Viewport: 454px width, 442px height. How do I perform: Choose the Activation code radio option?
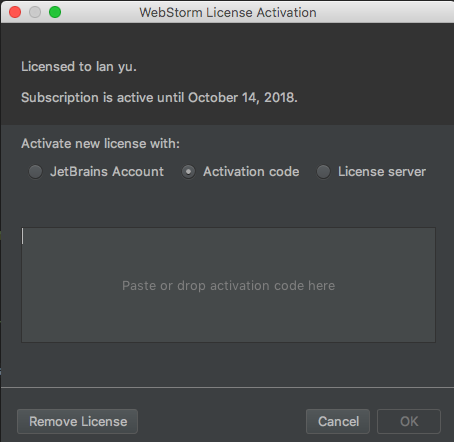(188, 172)
